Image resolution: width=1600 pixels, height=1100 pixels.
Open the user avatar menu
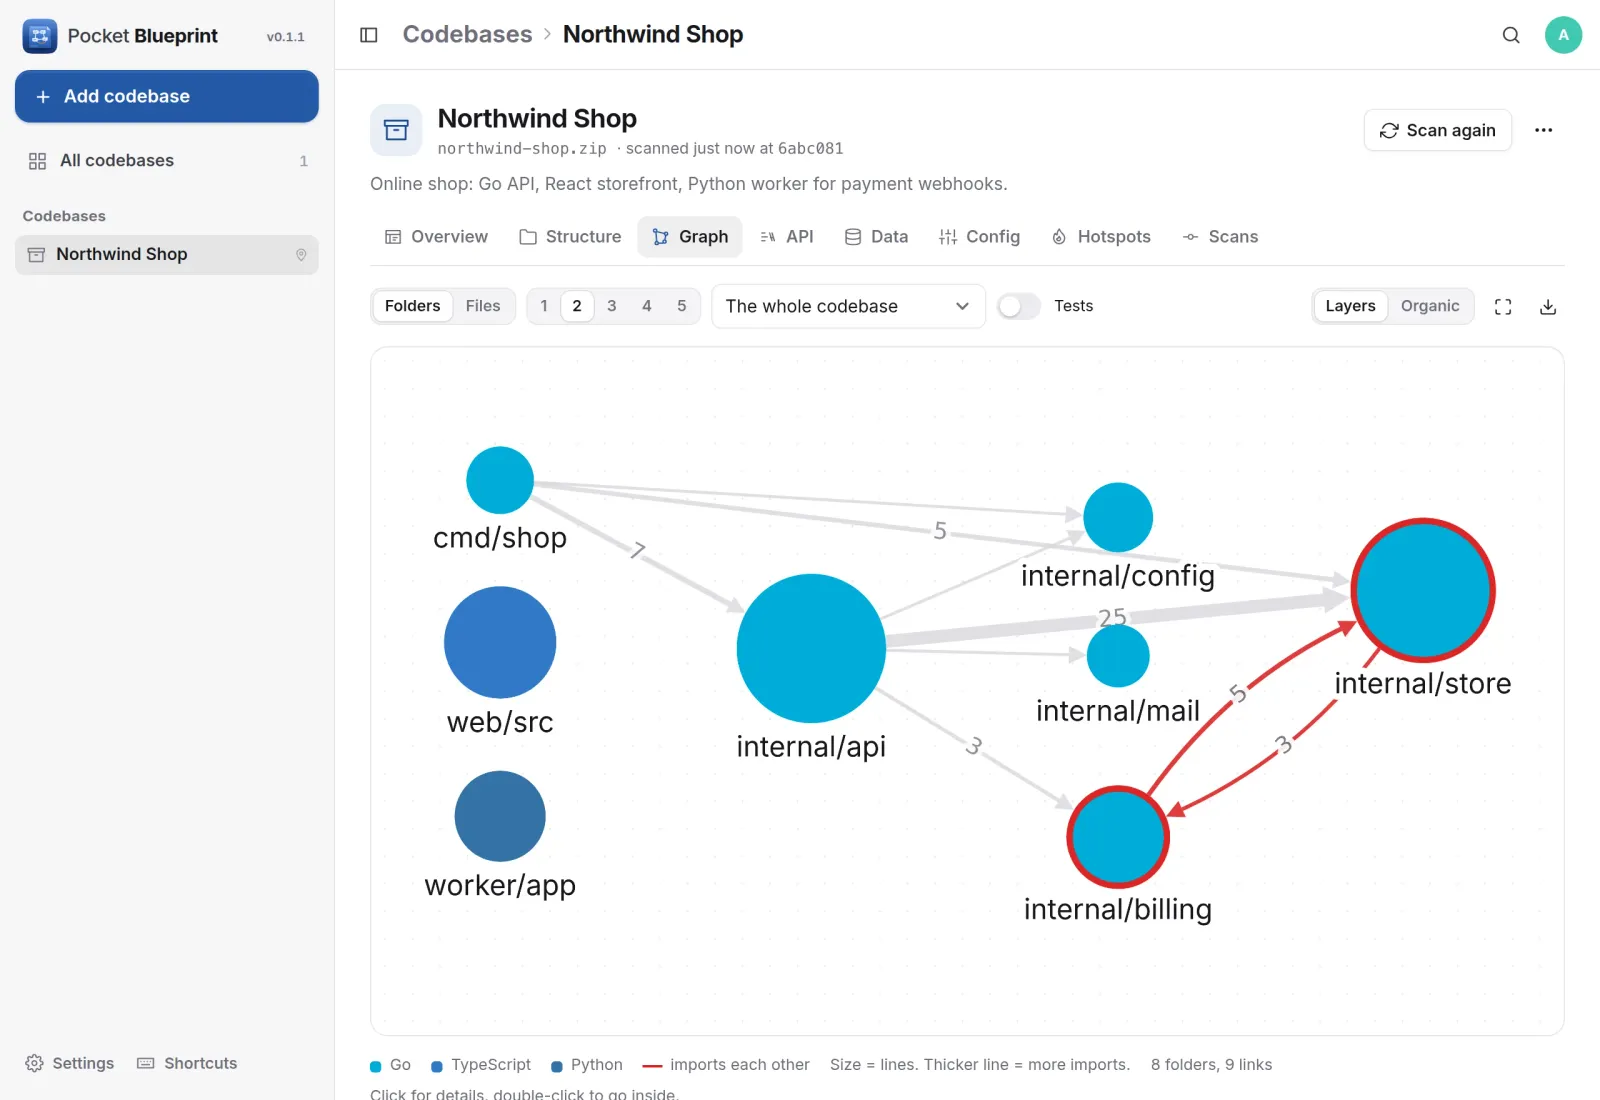[x=1563, y=35]
